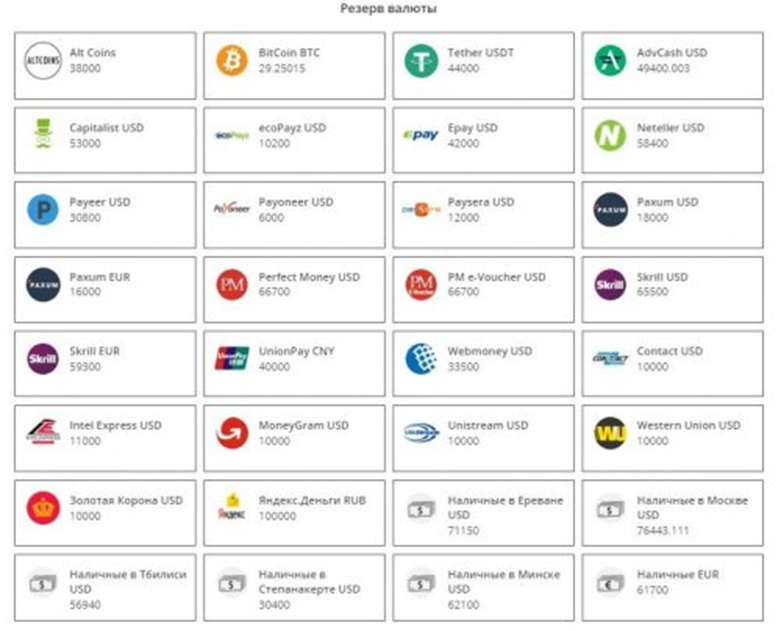Viewport: 781px width, 631px height.
Task: Click the UnionPay CNY card icon
Action: [x=231, y=358]
